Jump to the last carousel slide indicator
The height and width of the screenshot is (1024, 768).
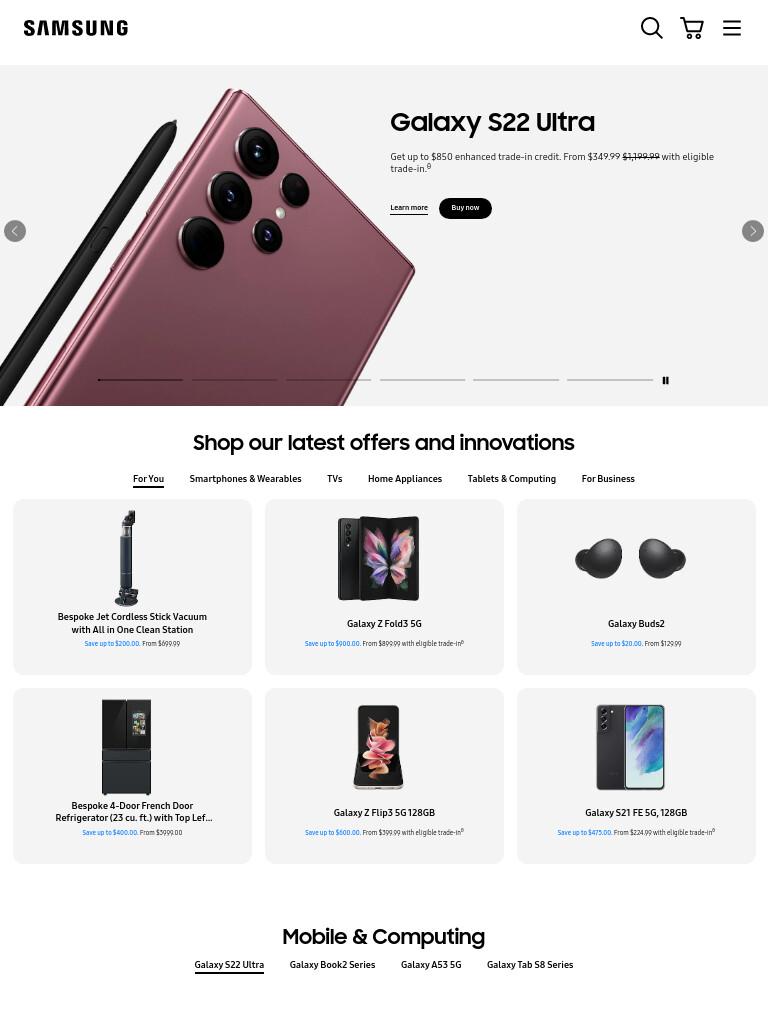coord(609,379)
